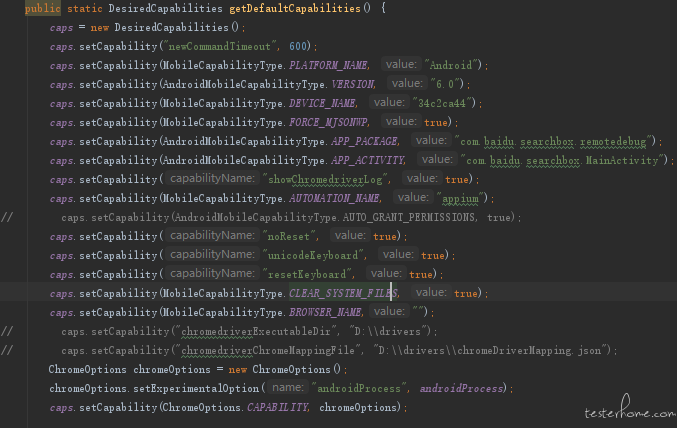Select the "Android" string value
The width and height of the screenshot is (677, 428).
pyautogui.click(x=451, y=65)
